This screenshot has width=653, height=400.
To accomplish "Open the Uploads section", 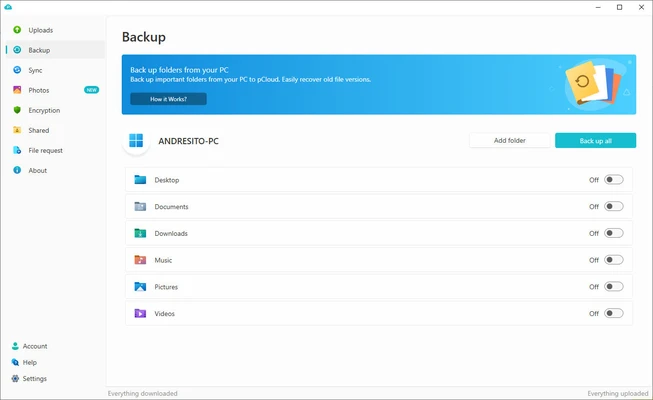I will tap(55, 30).
